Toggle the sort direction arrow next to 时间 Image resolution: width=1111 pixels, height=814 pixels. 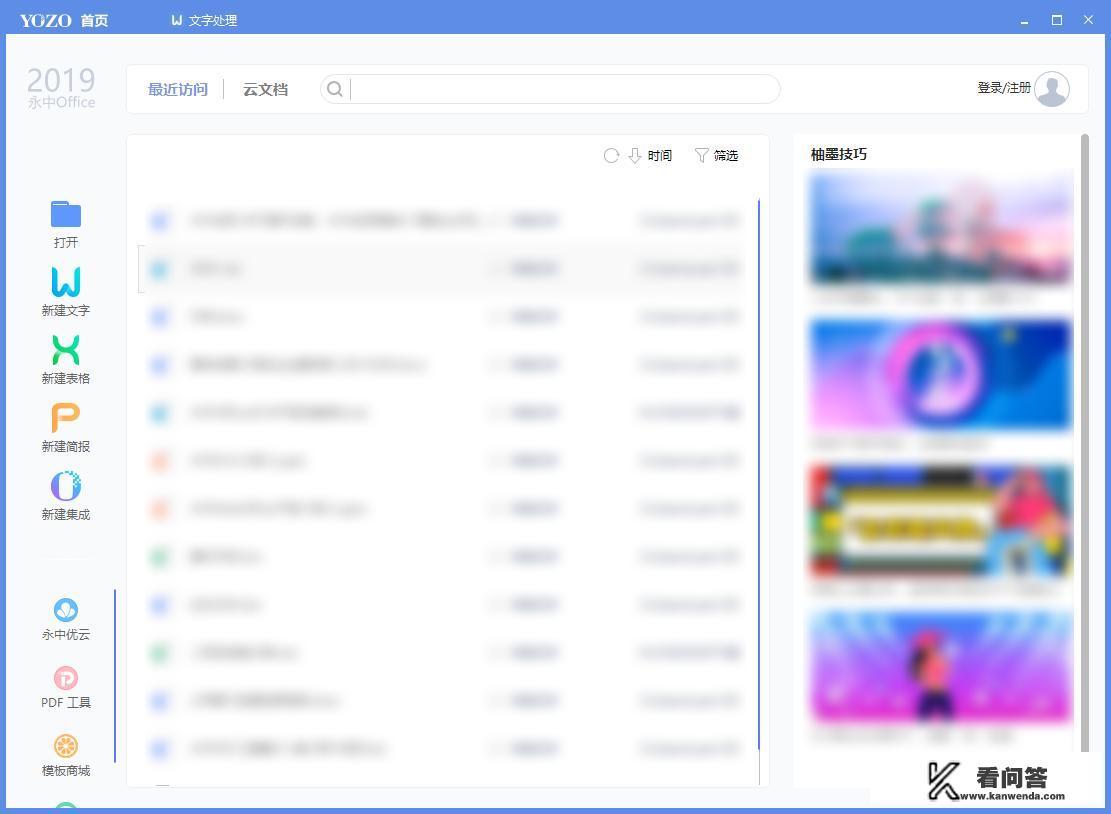[634, 156]
